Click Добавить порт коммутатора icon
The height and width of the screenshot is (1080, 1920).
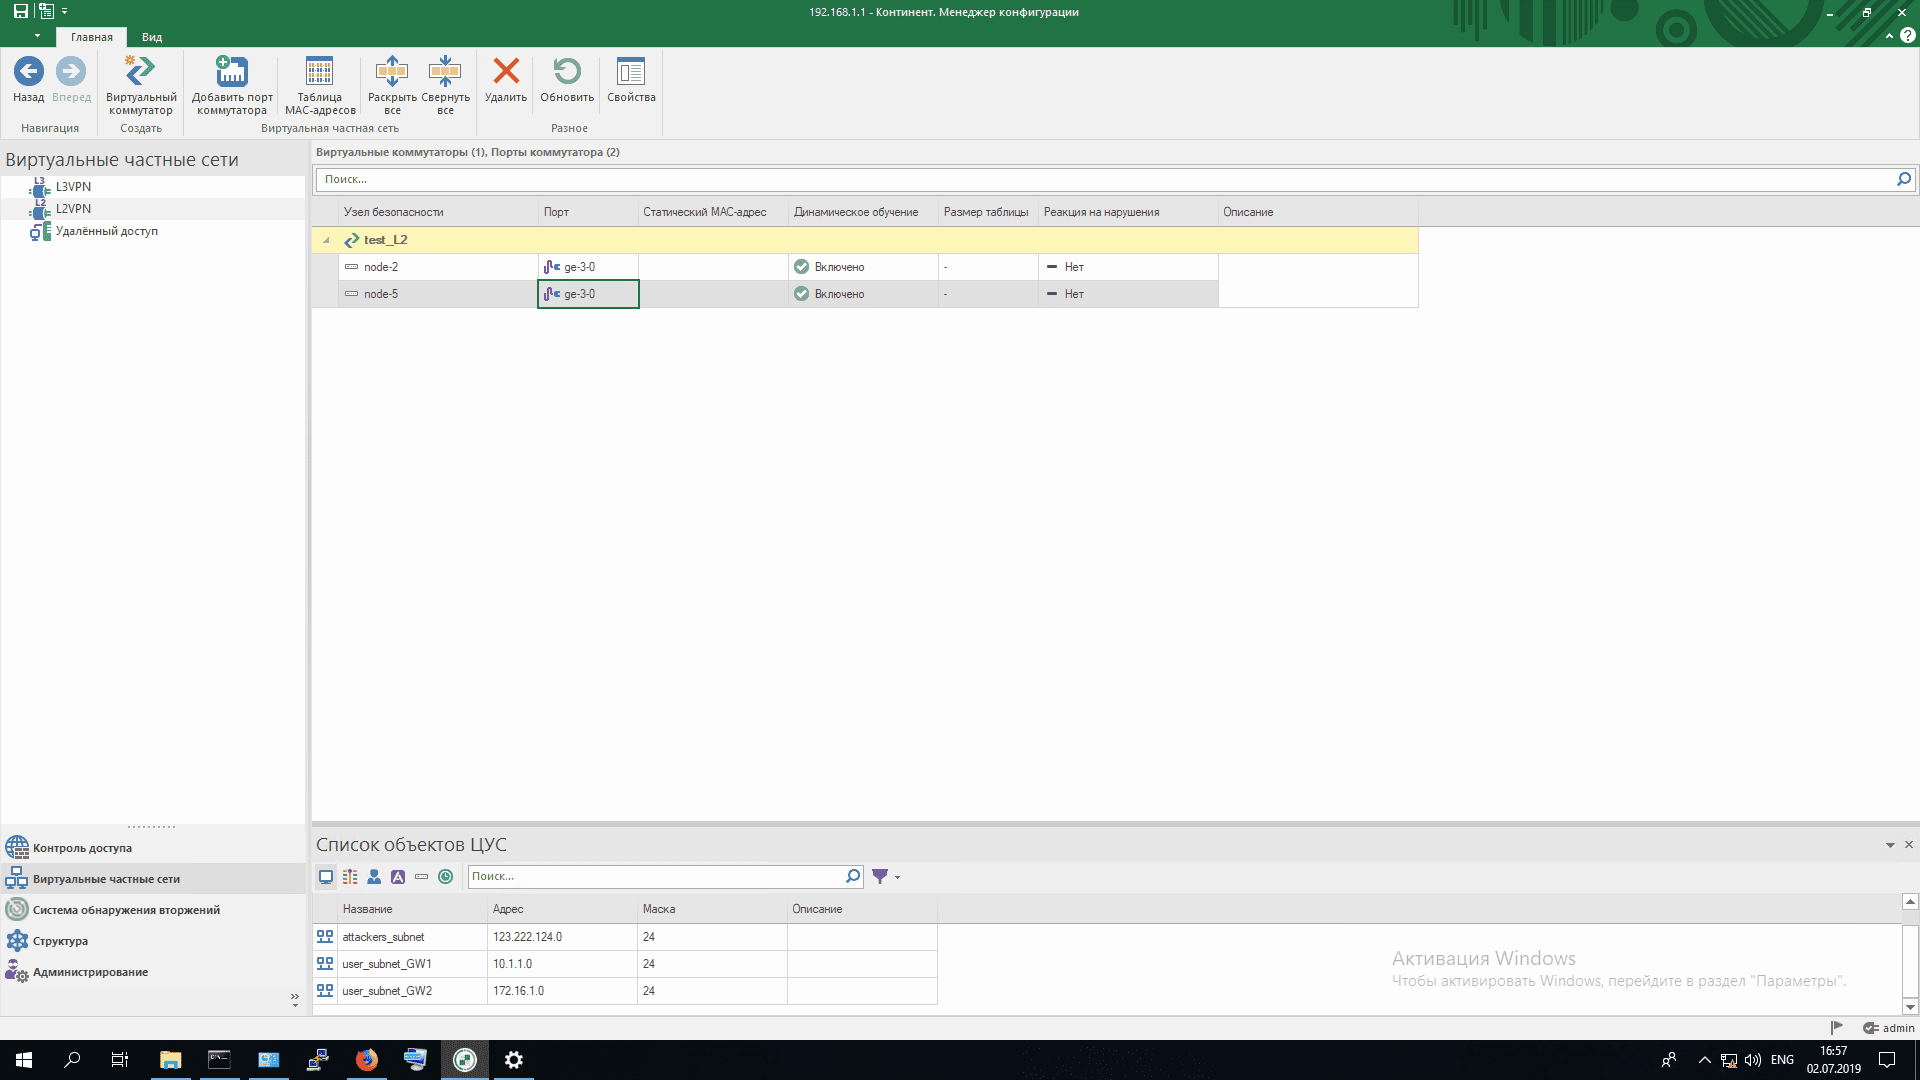click(x=231, y=72)
